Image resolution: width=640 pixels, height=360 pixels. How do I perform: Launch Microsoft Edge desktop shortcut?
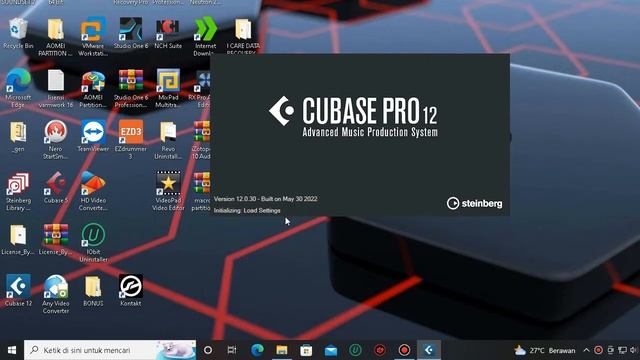coord(18,87)
